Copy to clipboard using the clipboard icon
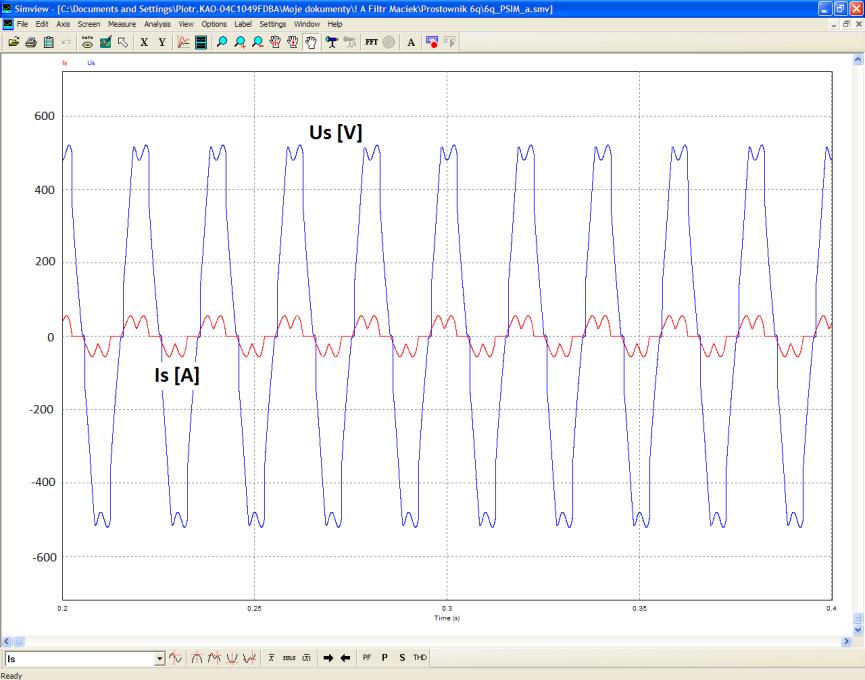The width and height of the screenshot is (865, 680). coord(49,42)
